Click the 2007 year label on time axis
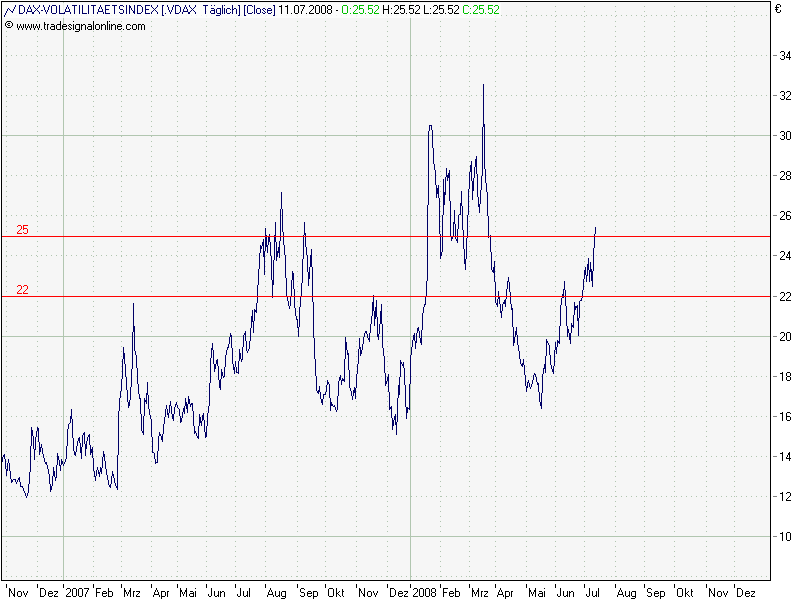The height and width of the screenshot is (600, 800). [78, 592]
